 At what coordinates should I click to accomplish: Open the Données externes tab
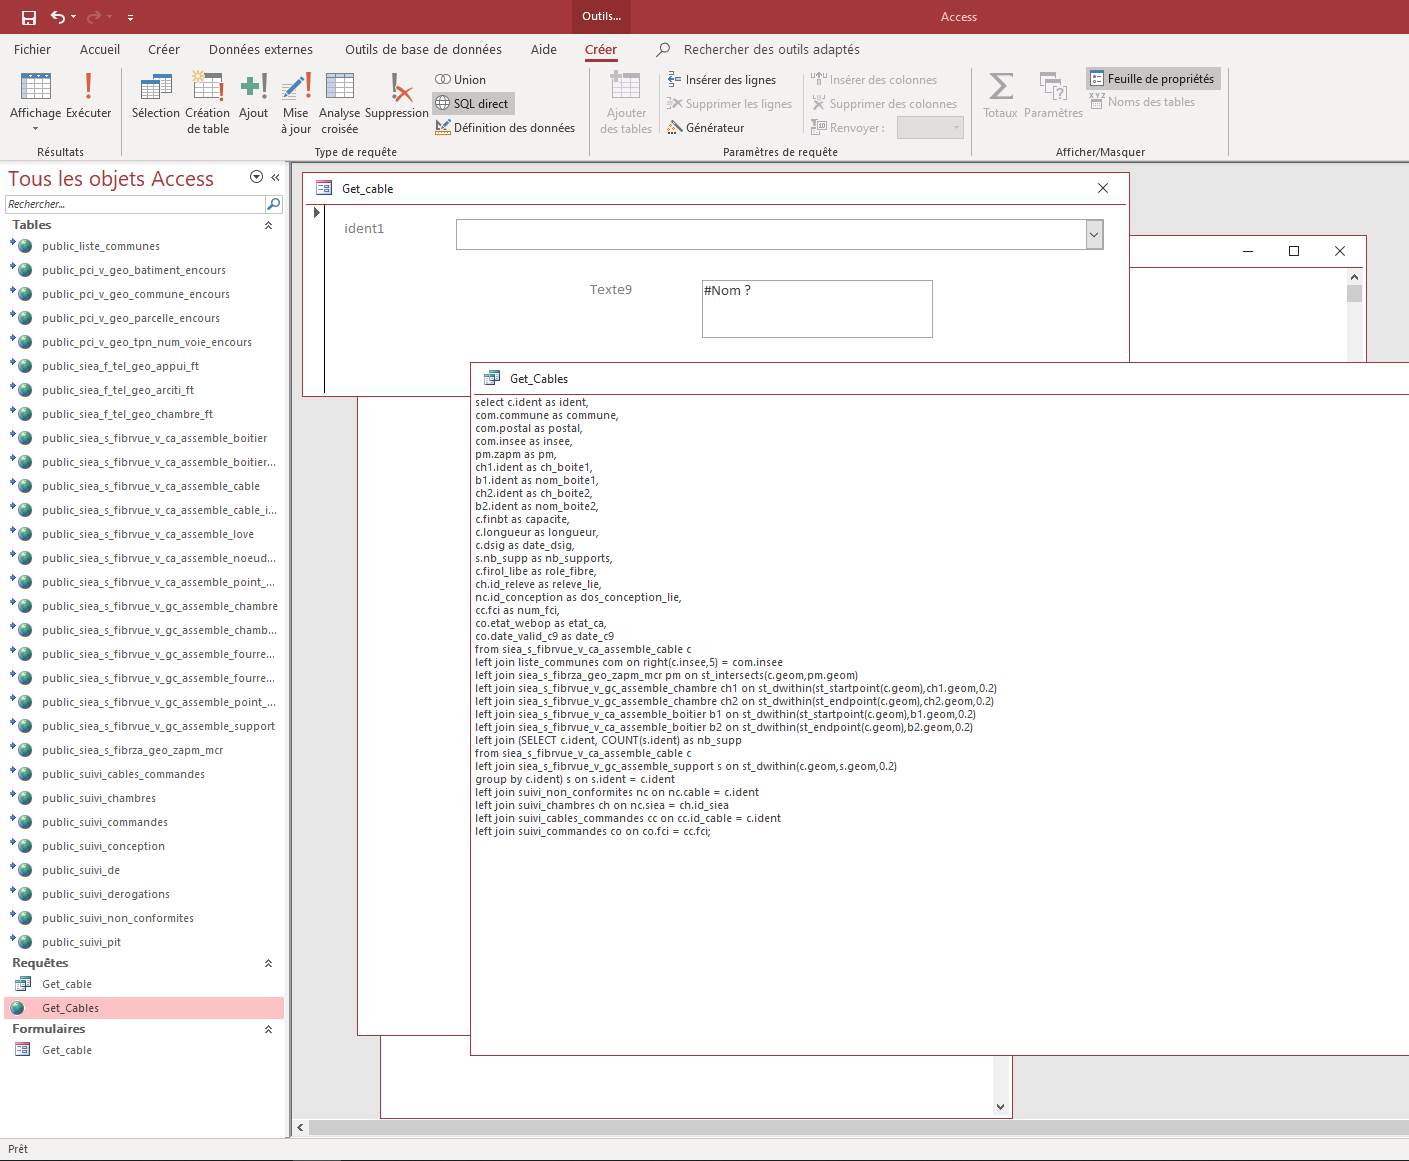261,50
